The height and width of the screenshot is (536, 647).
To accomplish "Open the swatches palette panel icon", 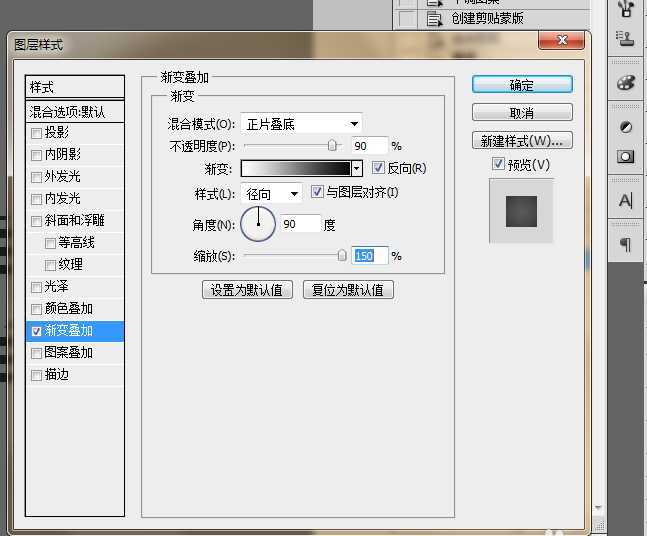I will coord(627,82).
